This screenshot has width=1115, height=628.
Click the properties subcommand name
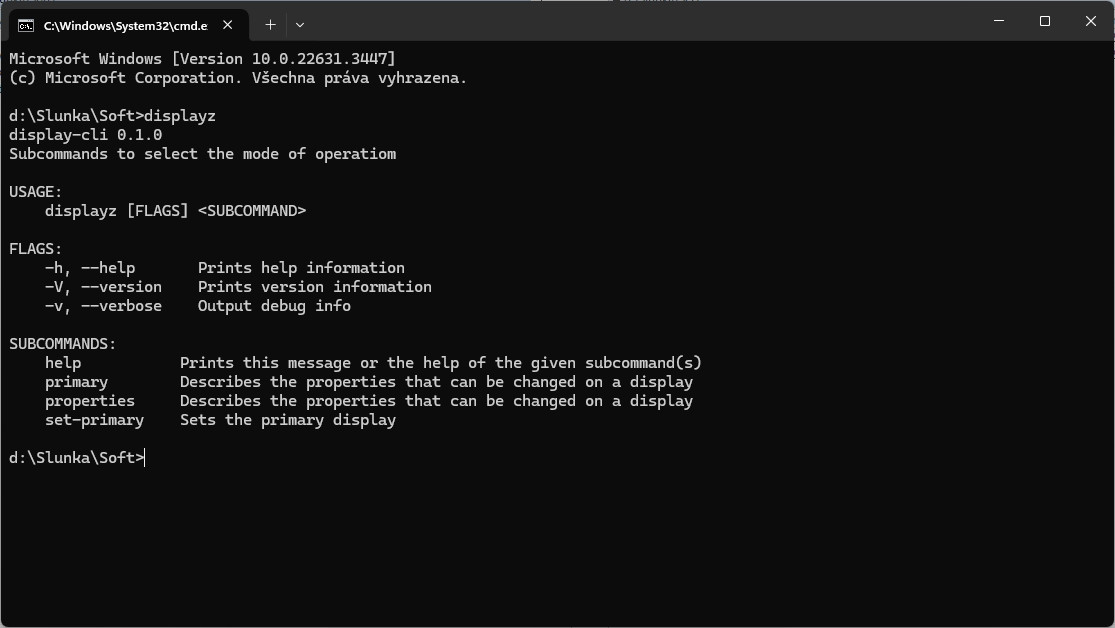[90, 401]
